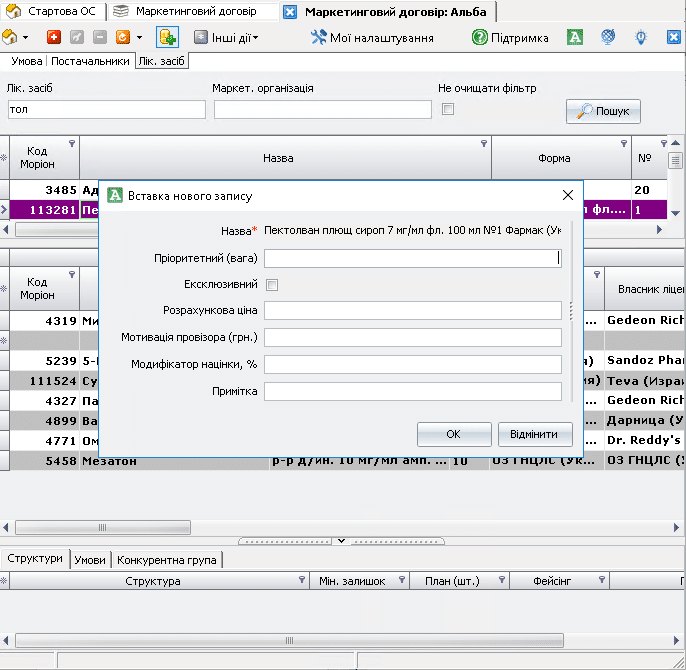Click the orange refresh icon in toolbar
The image size is (686, 670).
coord(122,38)
